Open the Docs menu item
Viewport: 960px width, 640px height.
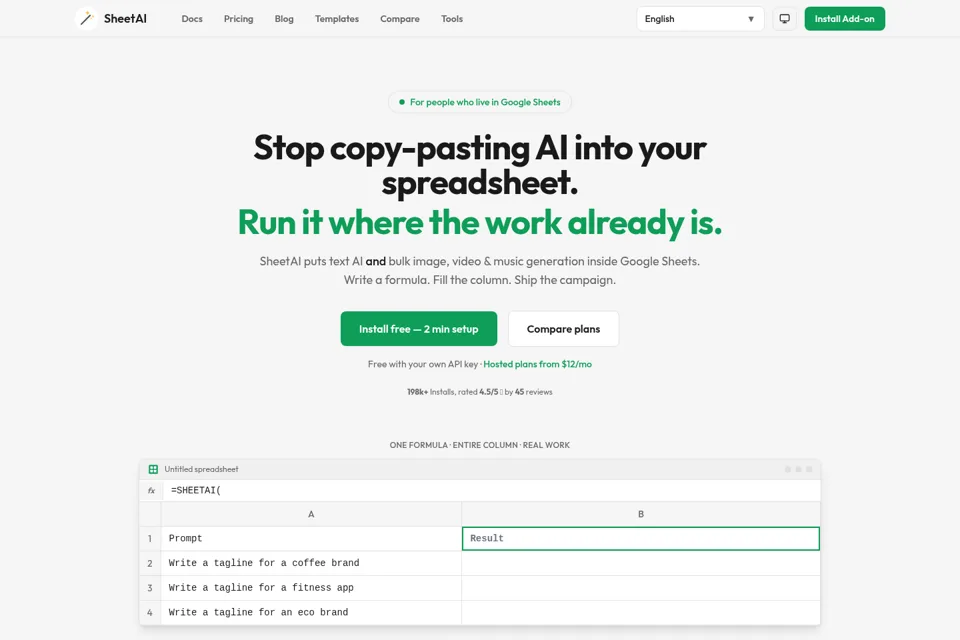pyautogui.click(x=192, y=19)
